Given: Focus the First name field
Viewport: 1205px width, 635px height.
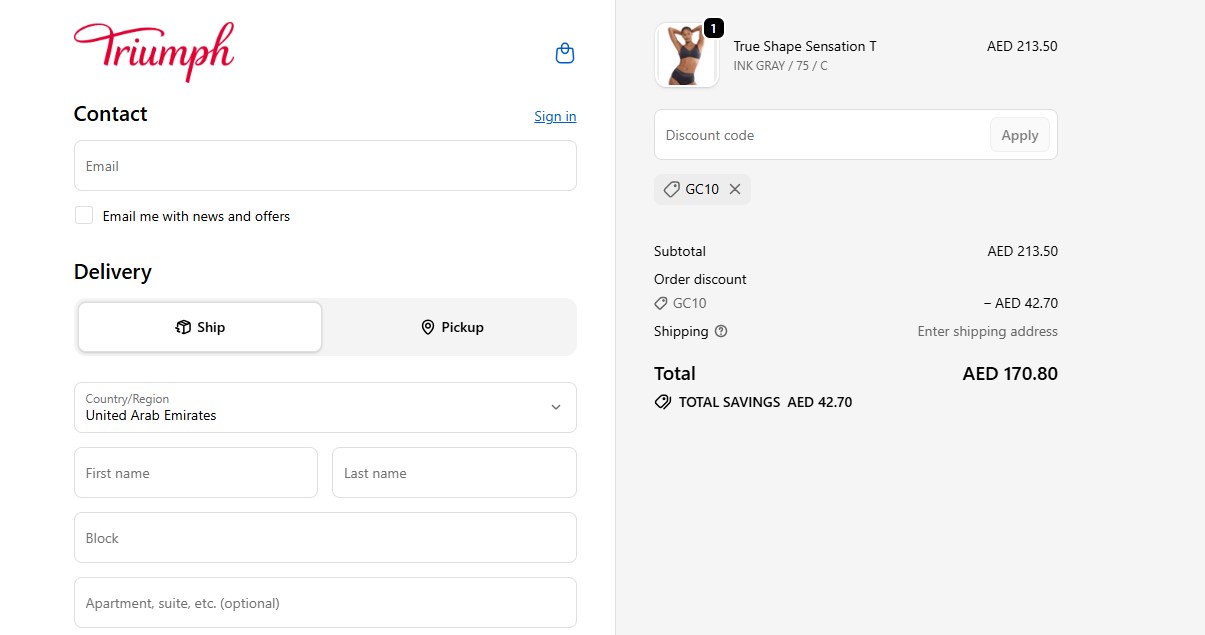Looking at the screenshot, I should [x=196, y=472].
